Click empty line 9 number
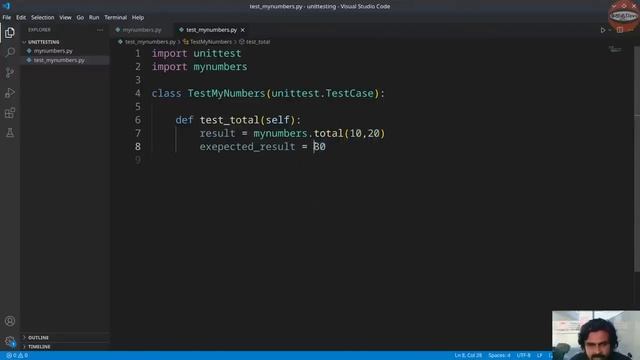The height and width of the screenshot is (360, 640). [138, 160]
